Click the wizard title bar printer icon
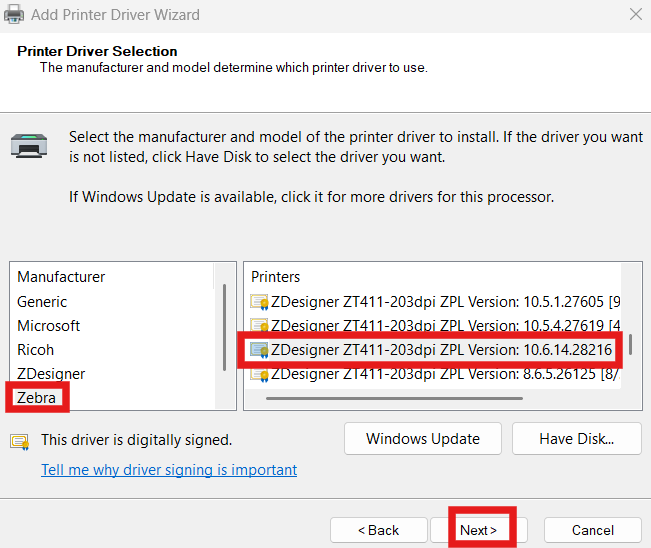Image resolution: width=651 pixels, height=548 pixels. coord(14,15)
